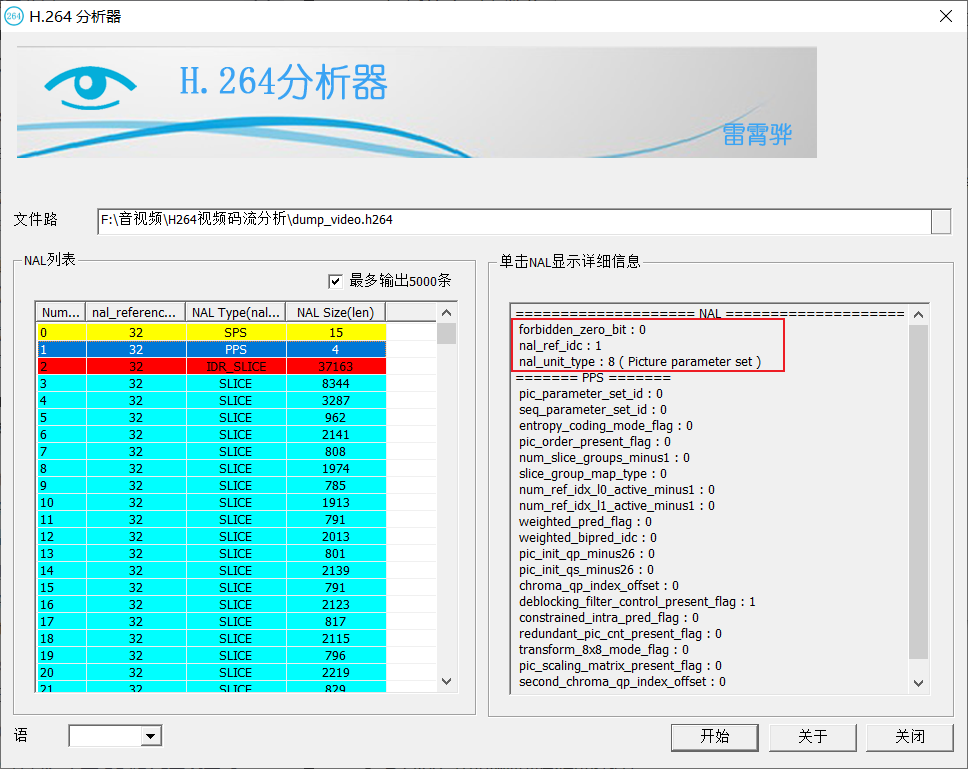Click the 264 app icon in title bar
The width and height of the screenshot is (968, 769).
coord(14,16)
